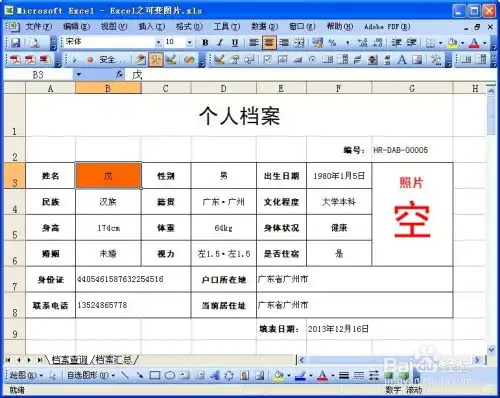Click the first-sheet tab navigation button
The image size is (500, 398).
click(8, 360)
